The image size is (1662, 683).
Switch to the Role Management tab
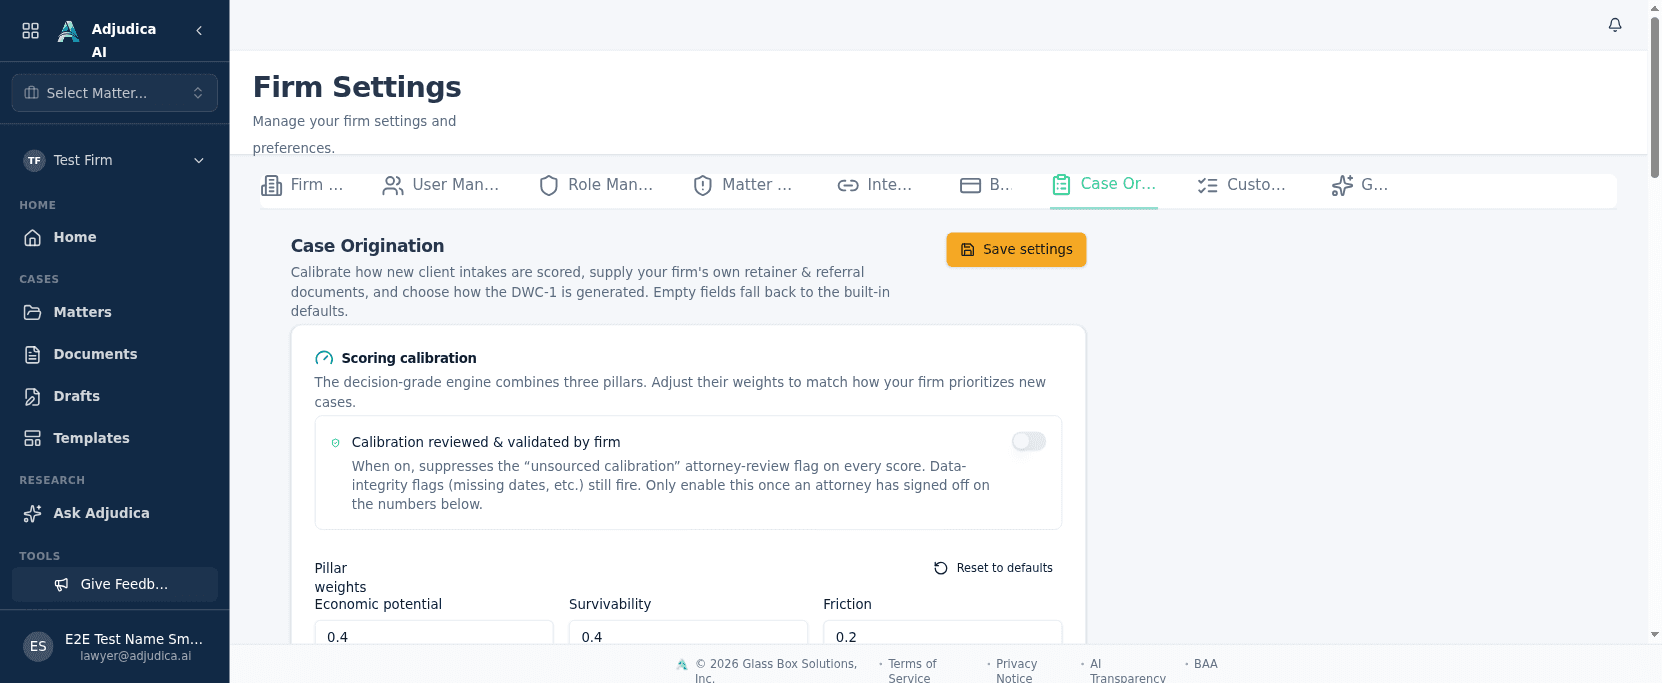point(596,185)
